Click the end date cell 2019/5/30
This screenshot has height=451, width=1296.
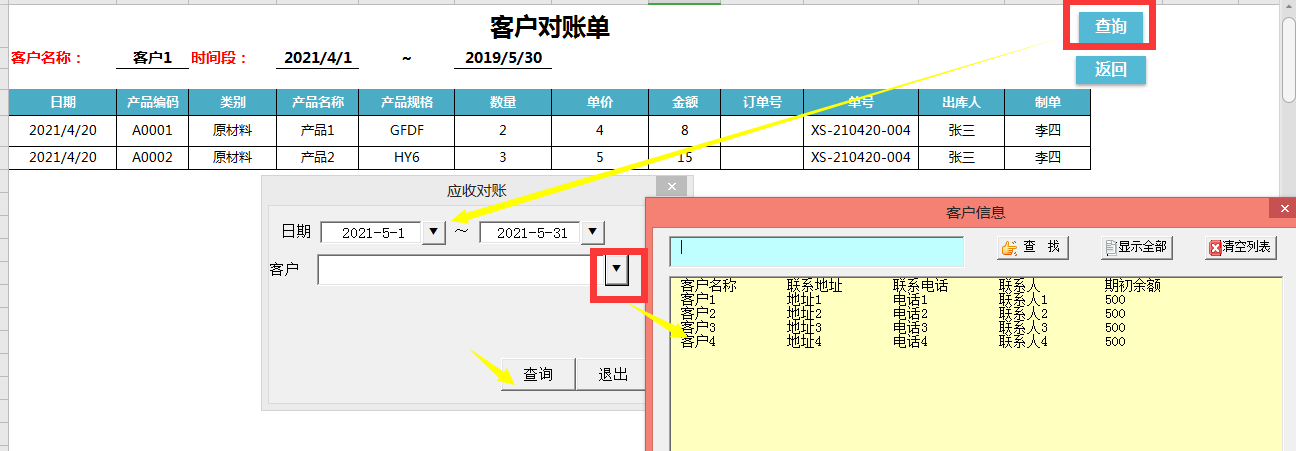pos(503,58)
